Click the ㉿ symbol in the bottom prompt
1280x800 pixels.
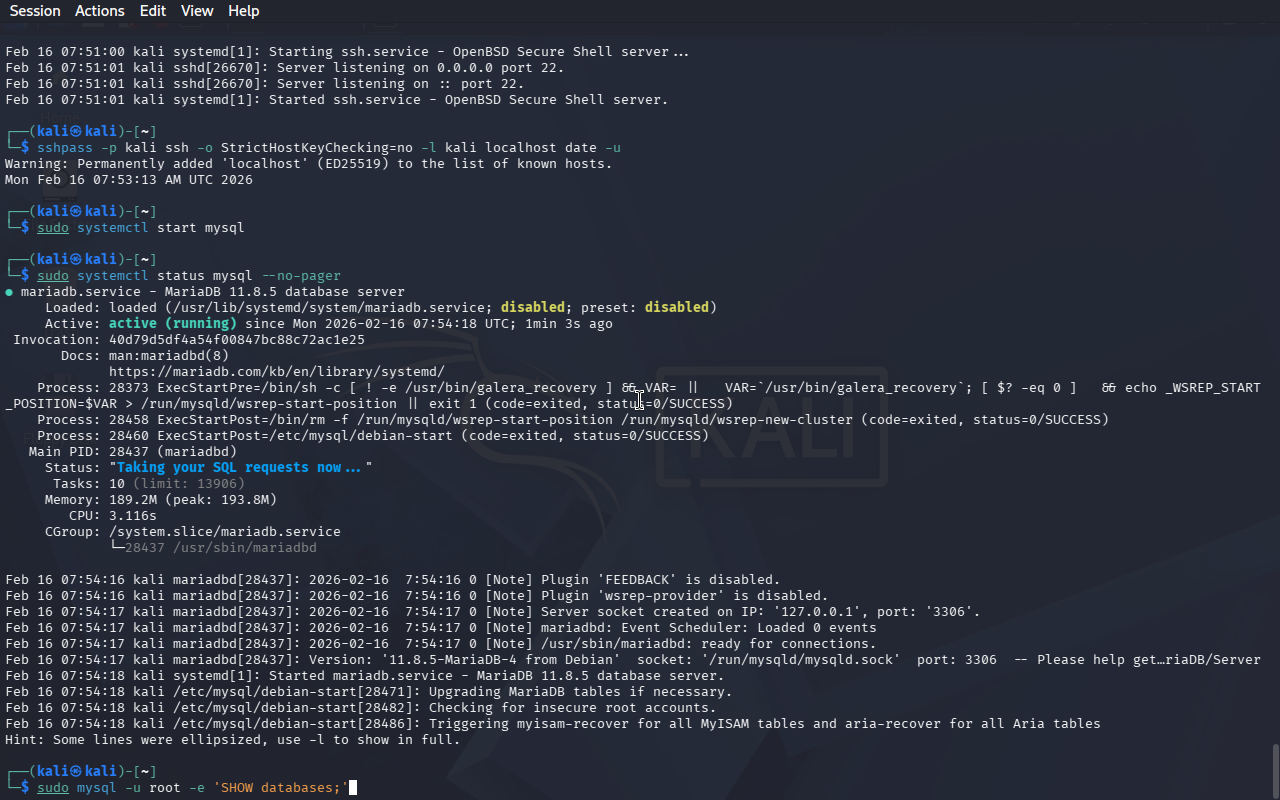(77, 771)
